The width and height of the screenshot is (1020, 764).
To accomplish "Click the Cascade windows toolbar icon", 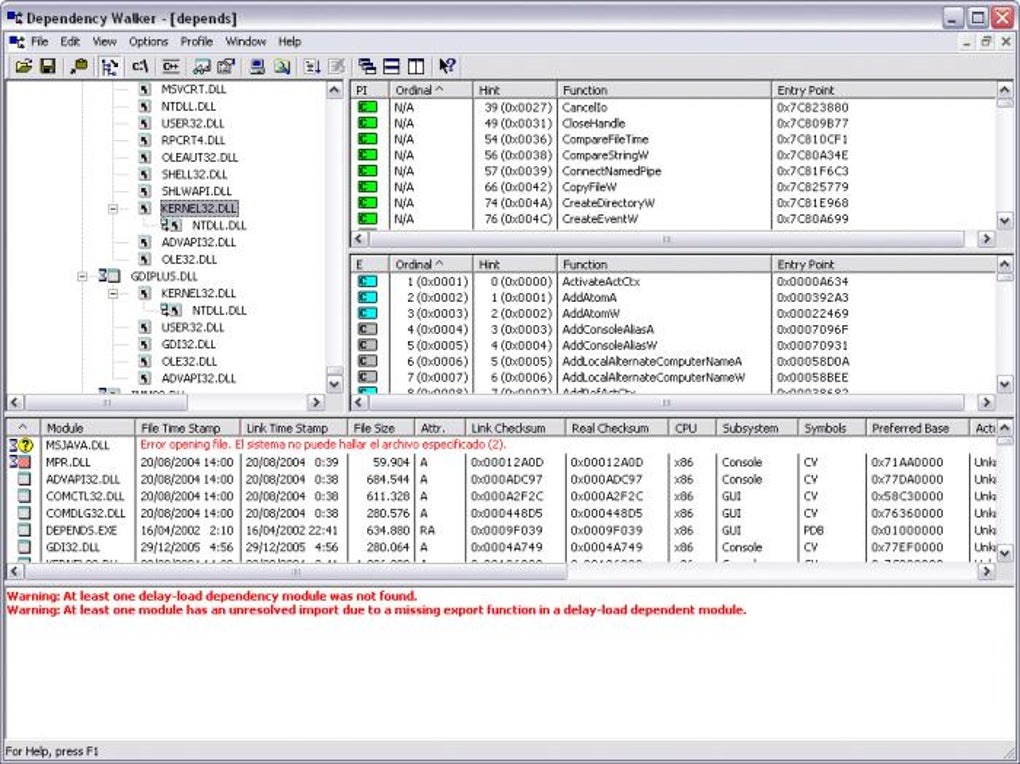I will (x=367, y=66).
